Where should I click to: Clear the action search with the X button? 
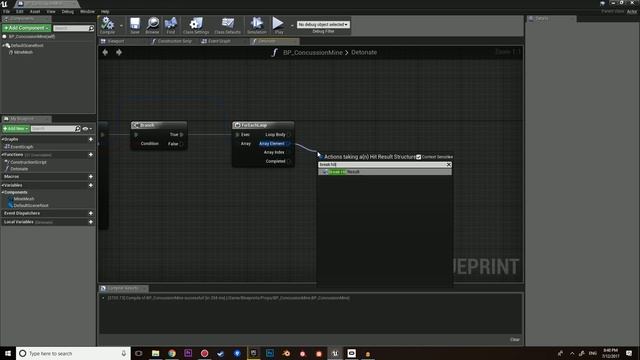click(449, 164)
